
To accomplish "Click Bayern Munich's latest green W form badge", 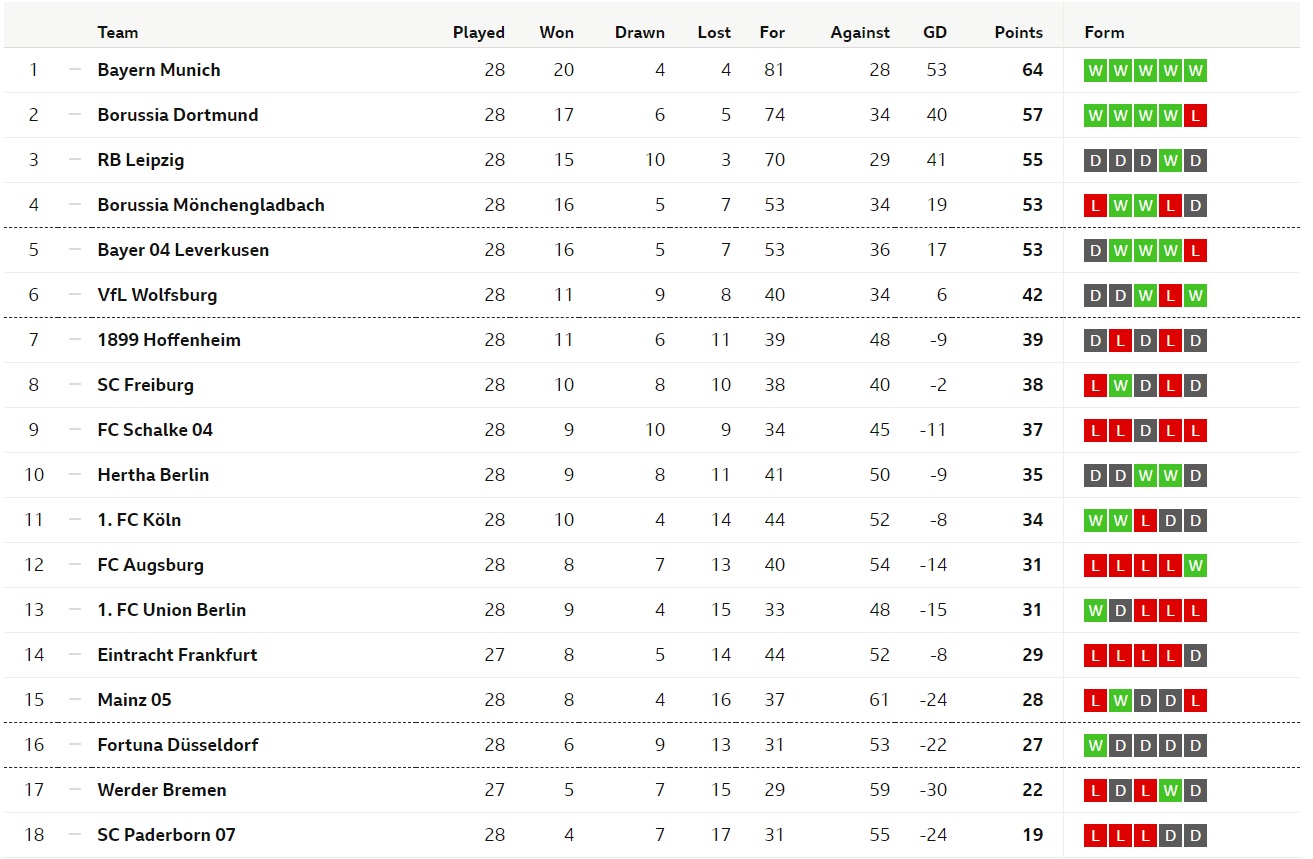I will 1195,70.
